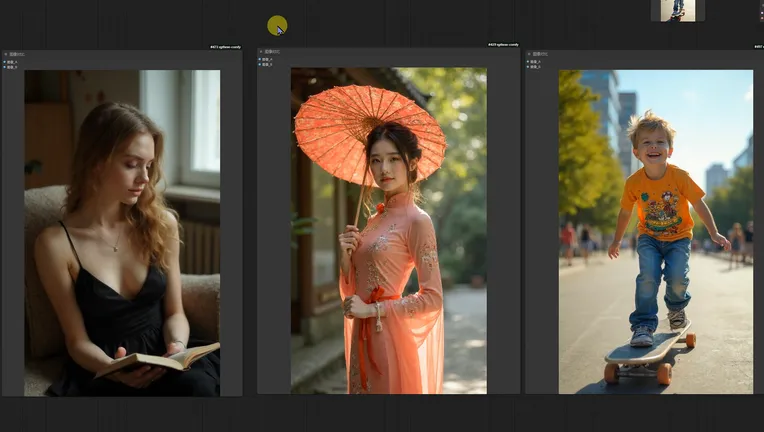This screenshot has height=432, width=764.
Task: Select the 图像_B input dot on skateboard-boy node
Action: (528, 66)
